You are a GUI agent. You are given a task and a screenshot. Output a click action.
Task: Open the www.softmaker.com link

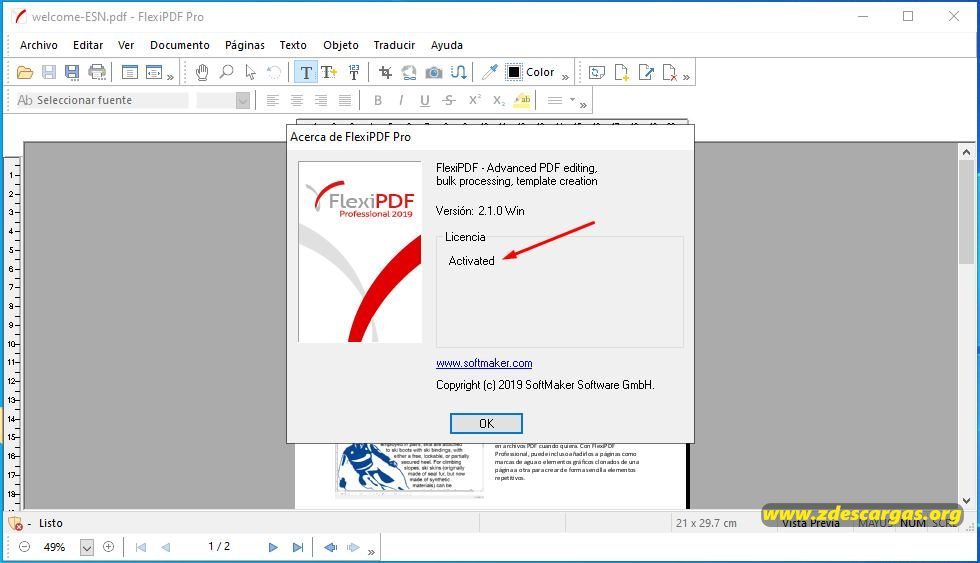point(484,363)
